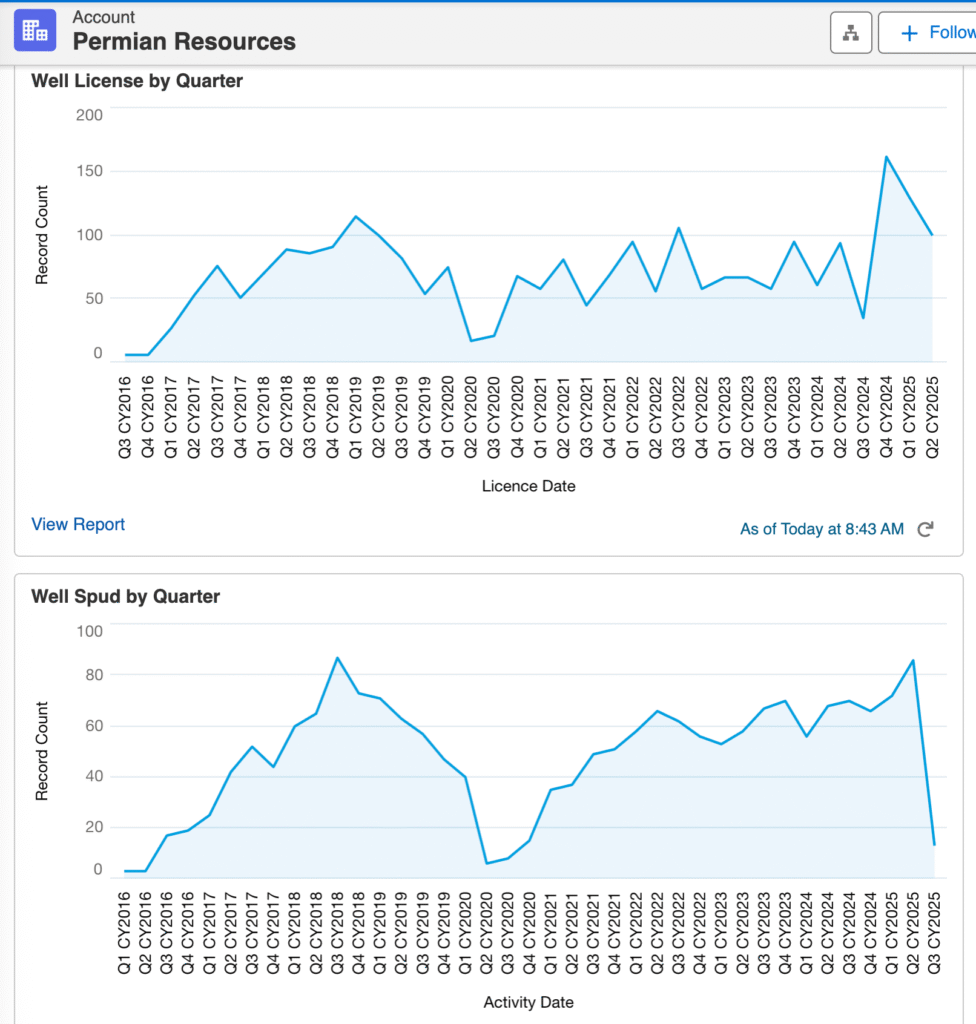The image size is (976, 1024).
Task: Click the Well Spud chart '100' axis value
Action: coord(89,631)
